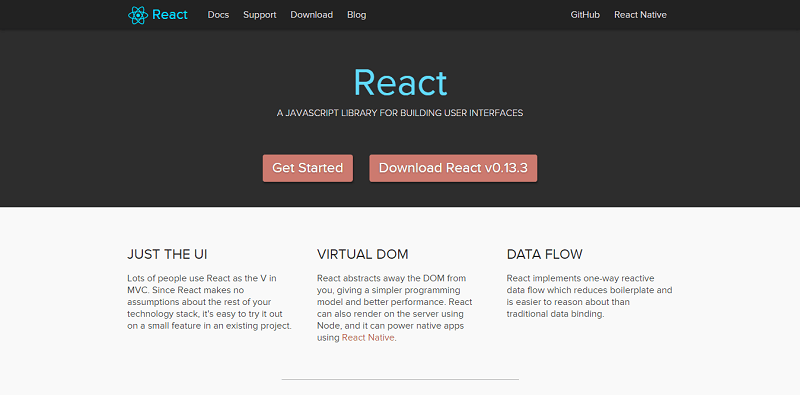Click paragraph starting 'React abstracts away the DOM'
This screenshot has width=800, height=395.
(x=394, y=308)
